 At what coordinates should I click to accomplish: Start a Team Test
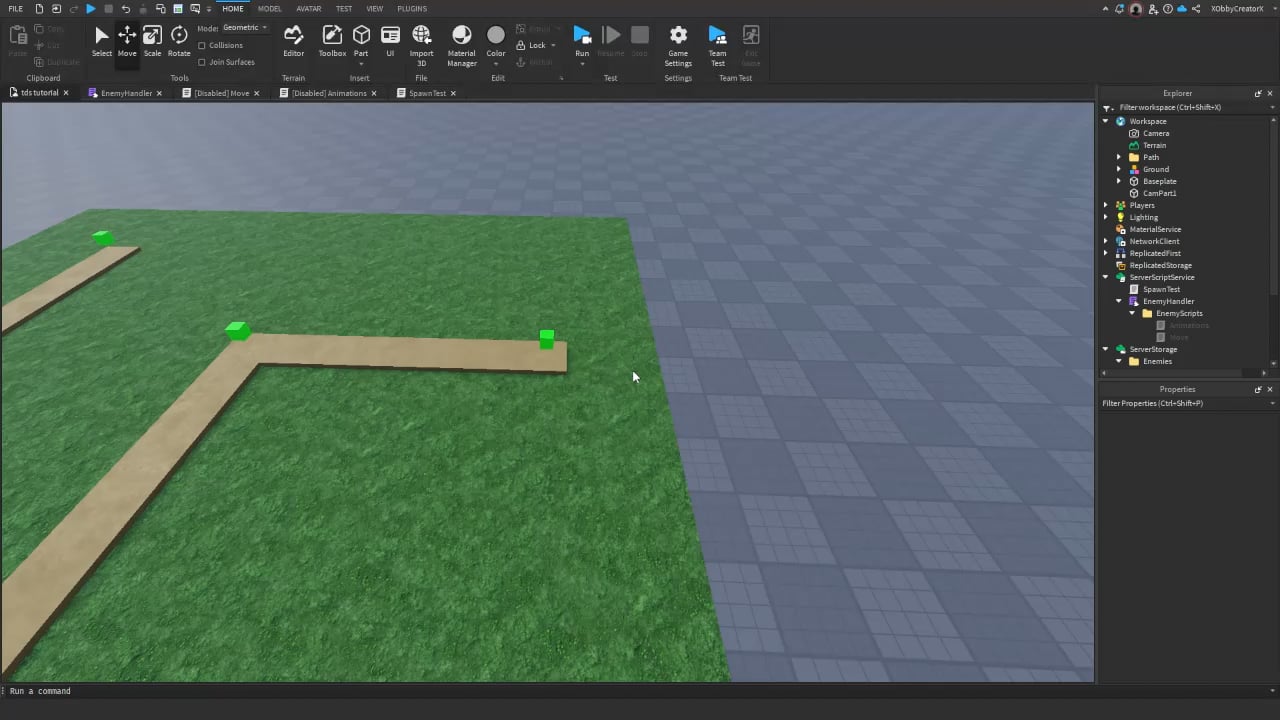coord(717,46)
